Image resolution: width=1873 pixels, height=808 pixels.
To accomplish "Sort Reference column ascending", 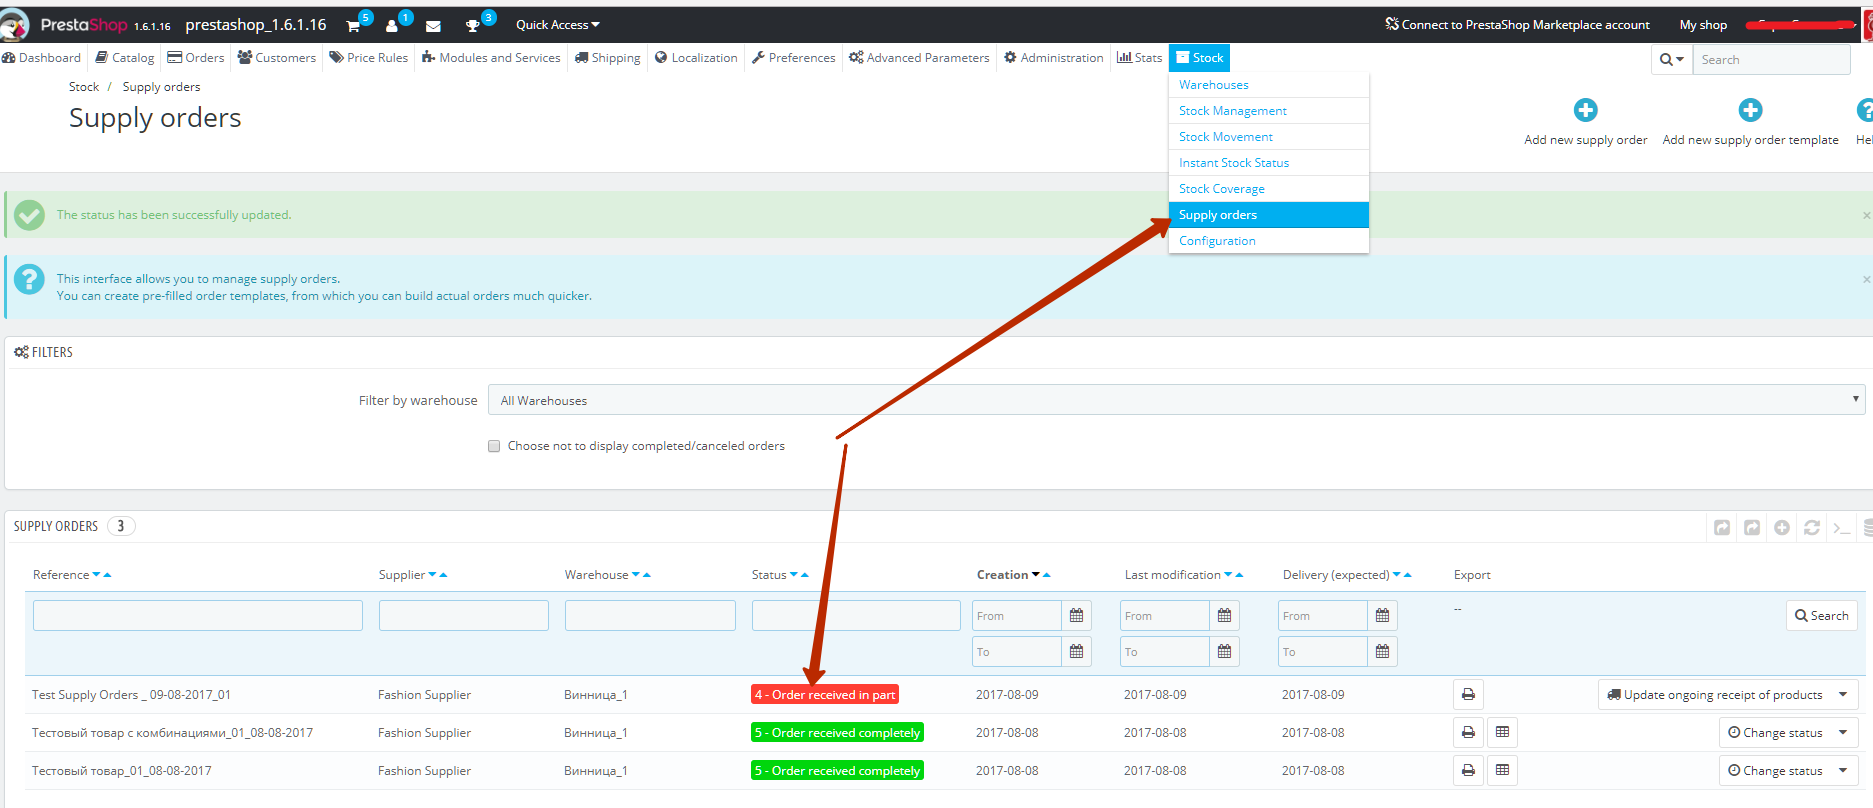I will 107,575.
